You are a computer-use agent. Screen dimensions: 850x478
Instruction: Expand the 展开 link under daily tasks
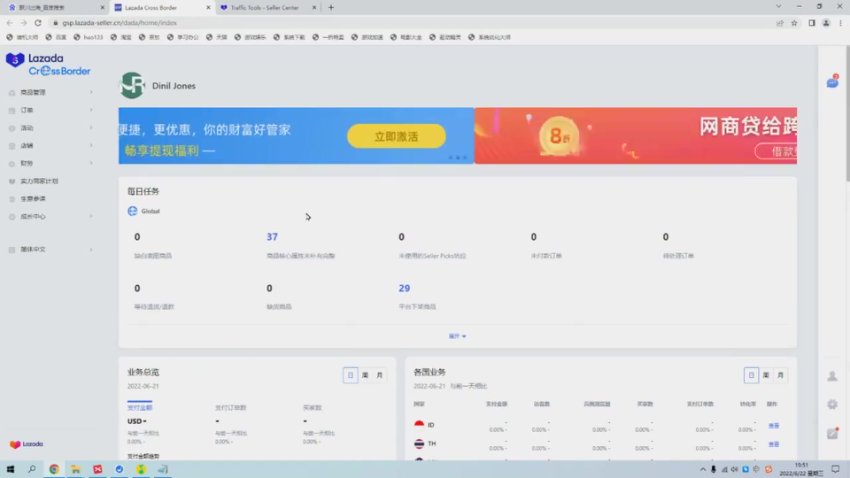pos(457,336)
